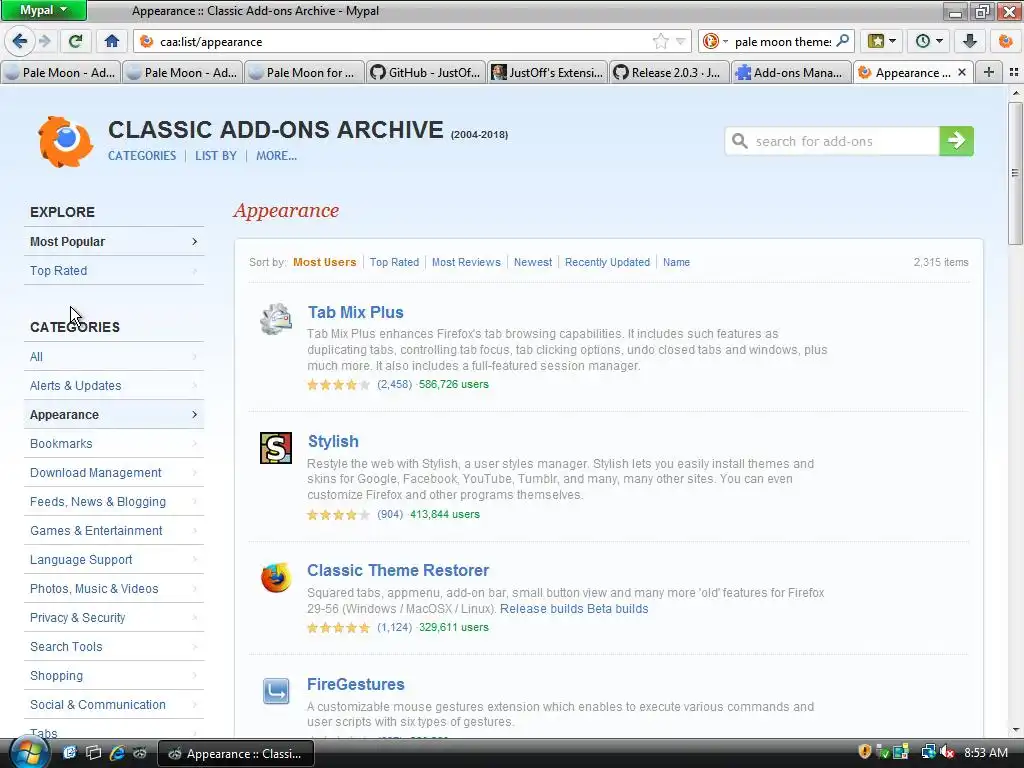Go back with the back arrow button
1024x768 pixels.
[x=20, y=41]
